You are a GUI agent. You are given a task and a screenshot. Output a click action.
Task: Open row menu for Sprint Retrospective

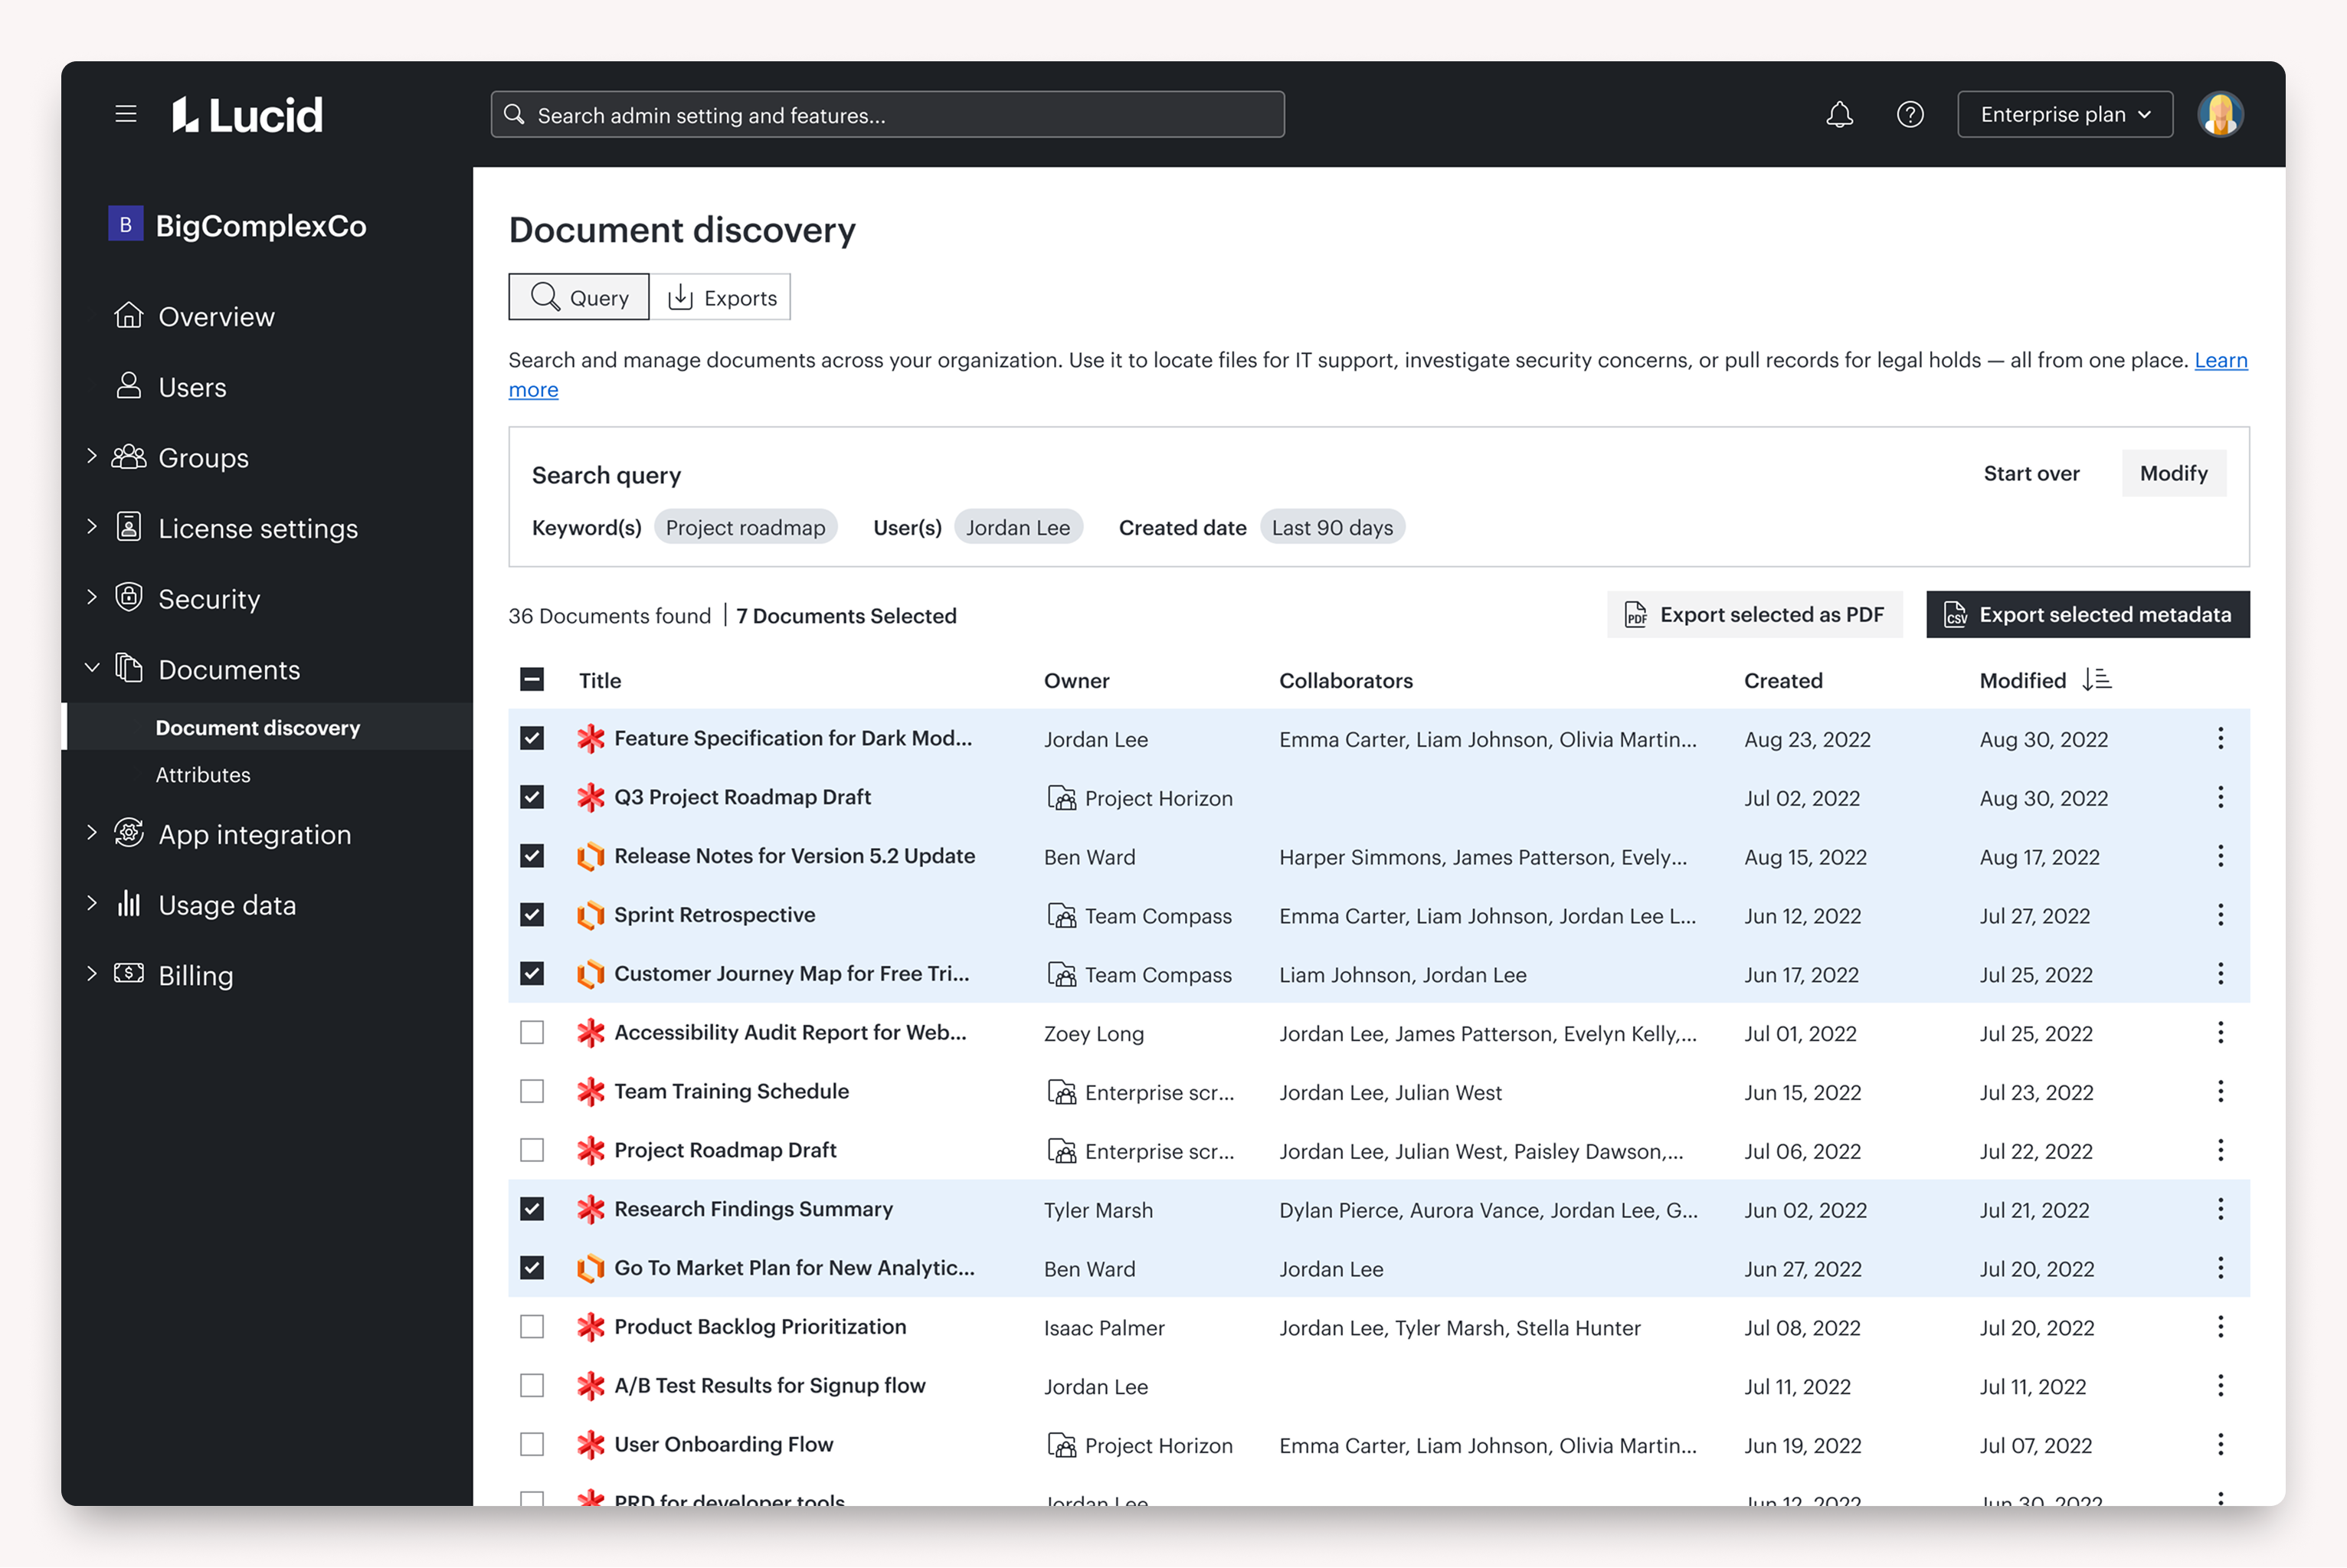[x=2220, y=915]
